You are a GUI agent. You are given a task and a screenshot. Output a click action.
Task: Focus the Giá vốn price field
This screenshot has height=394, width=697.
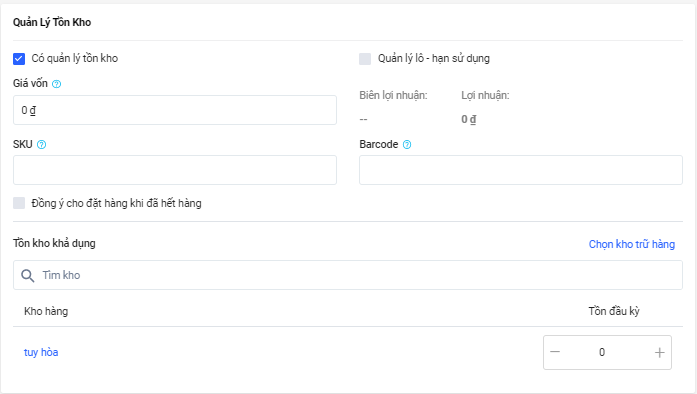point(175,110)
